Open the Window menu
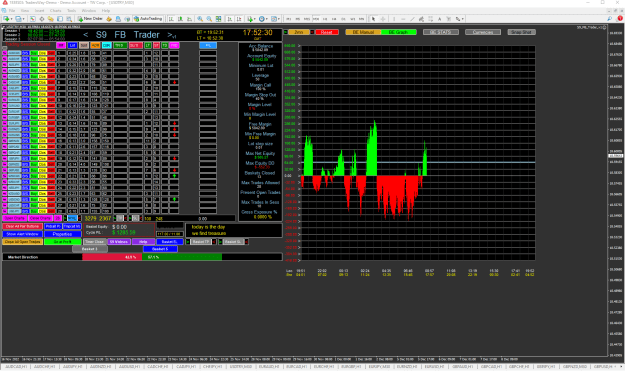Screen dimensions: 625x371 [x=88, y=10]
